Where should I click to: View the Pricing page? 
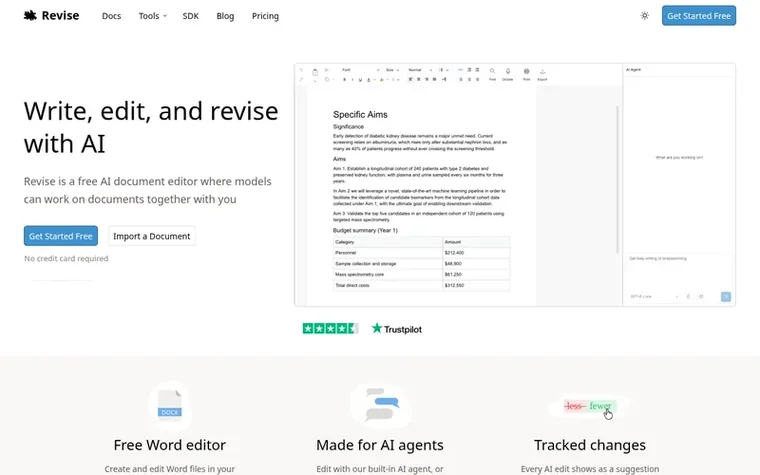pos(265,16)
